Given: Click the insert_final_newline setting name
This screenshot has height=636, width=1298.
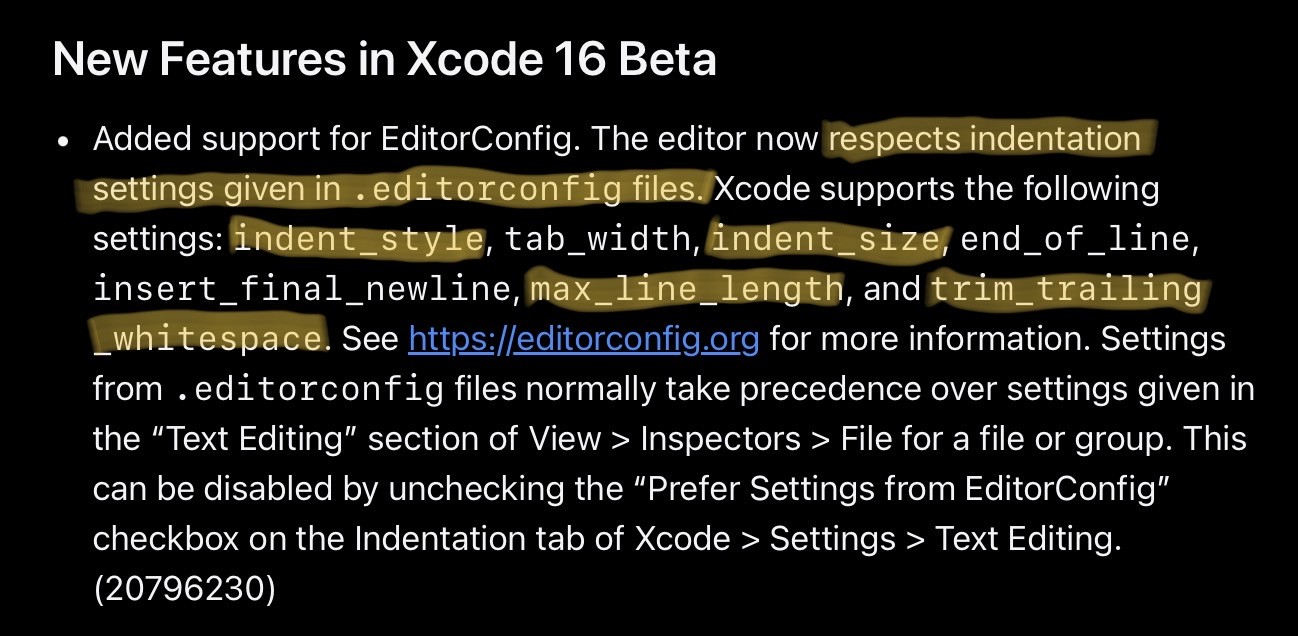Looking at the screenshot, I should point(304,290).
